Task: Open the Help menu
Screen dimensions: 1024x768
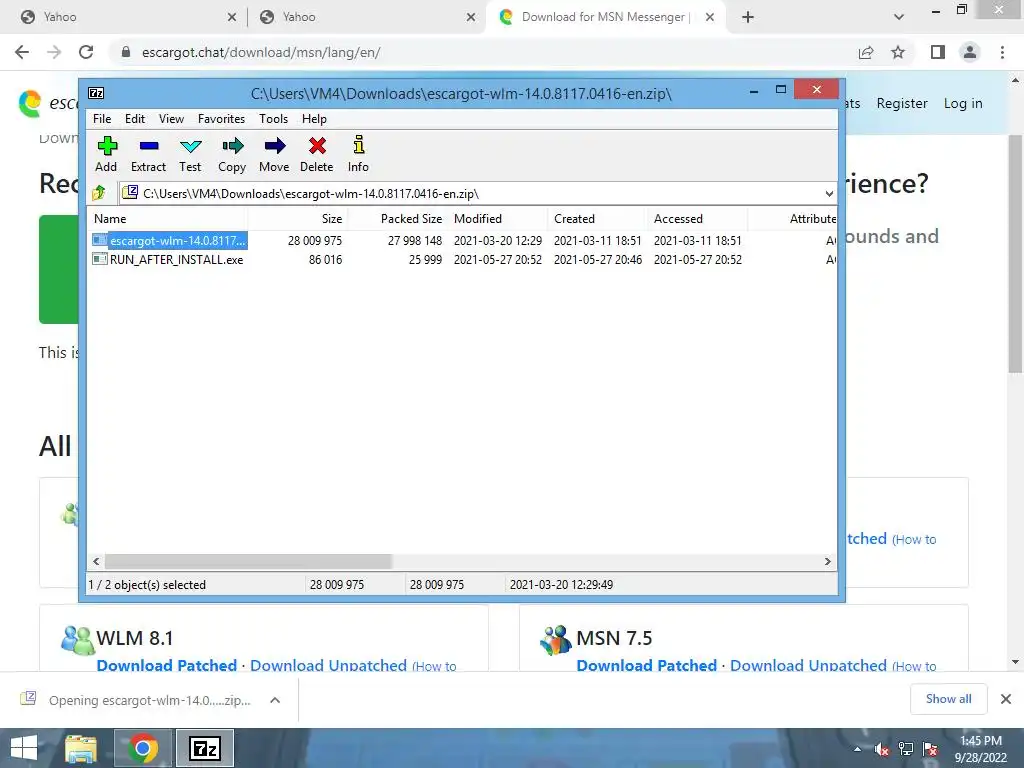Action: [x=314, y=119]
